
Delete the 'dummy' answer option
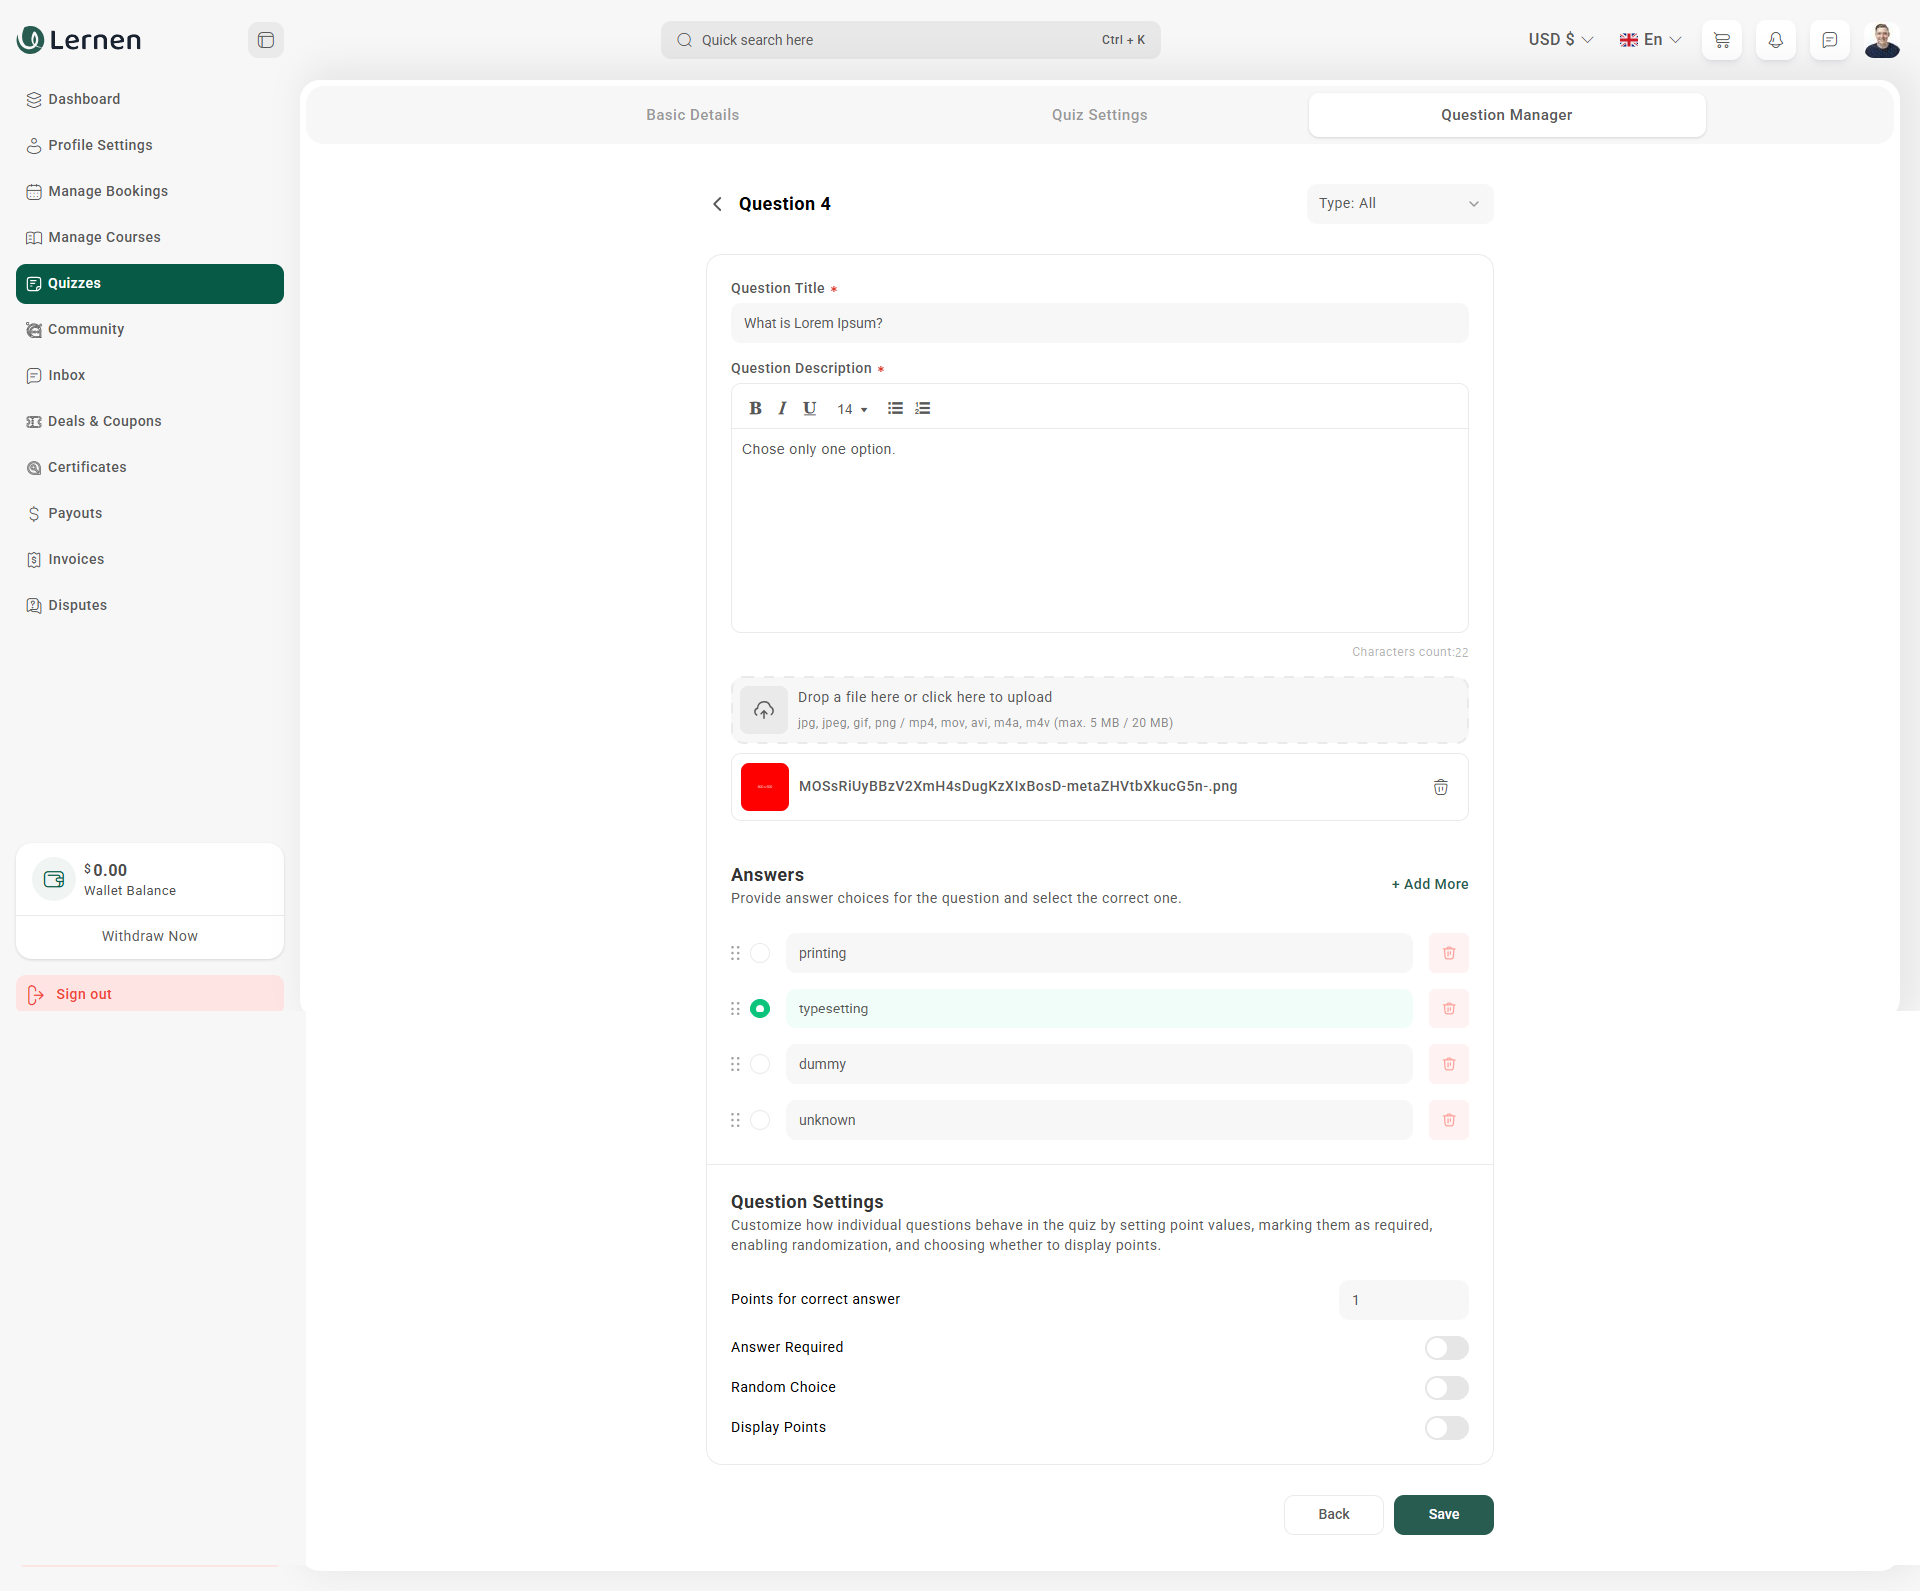tap(1448, 1064)
